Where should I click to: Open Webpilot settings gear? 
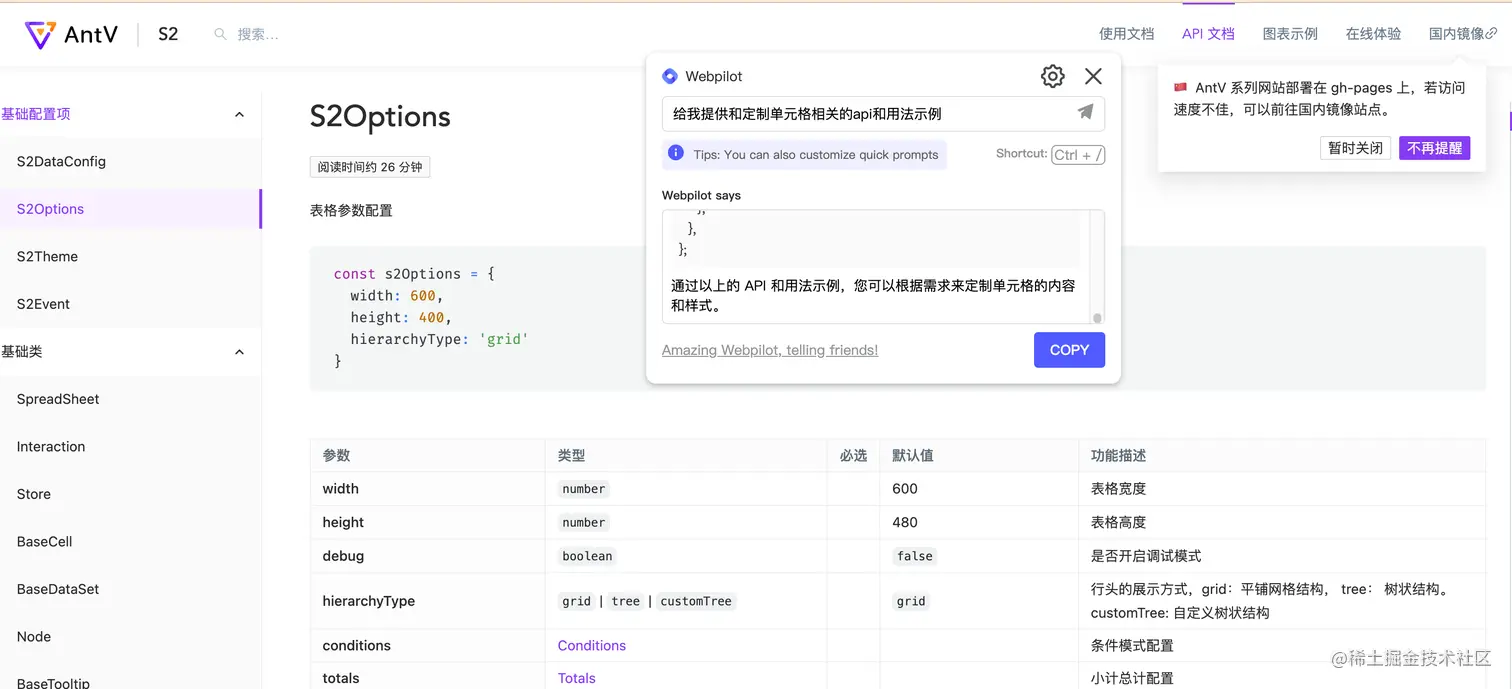[1052, 76]
